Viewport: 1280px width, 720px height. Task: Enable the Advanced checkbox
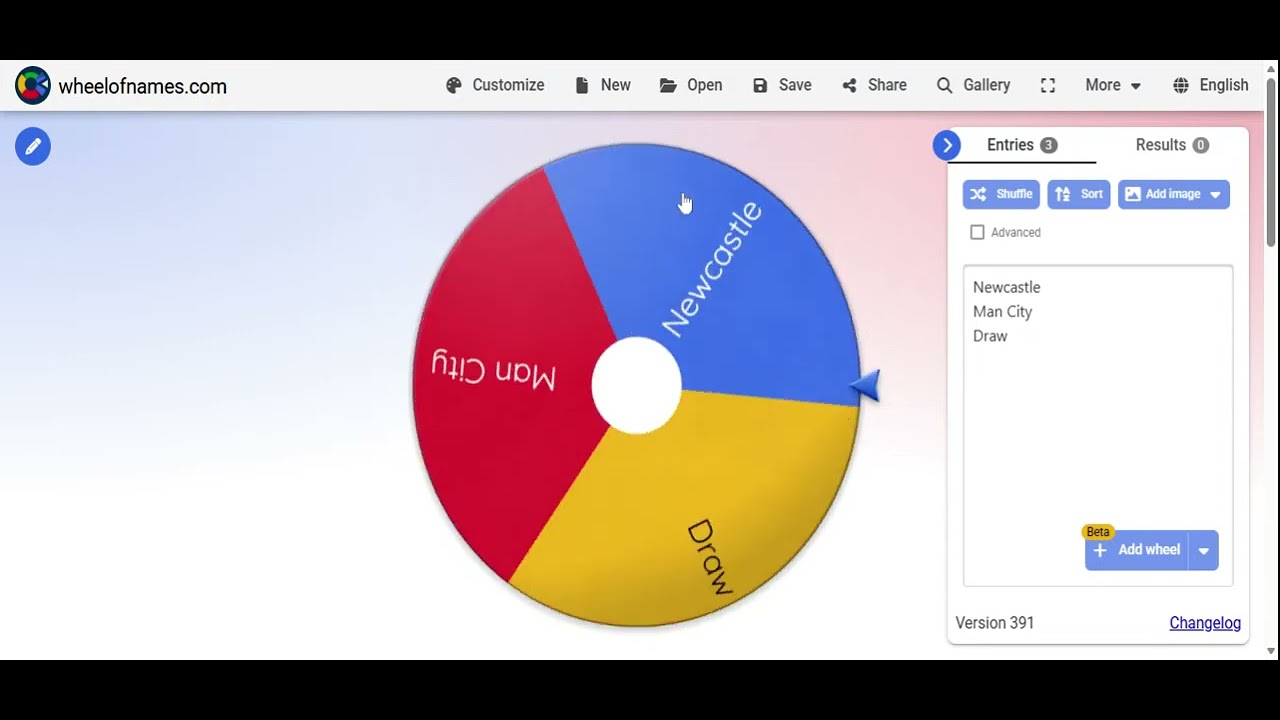tap(977, 233)
